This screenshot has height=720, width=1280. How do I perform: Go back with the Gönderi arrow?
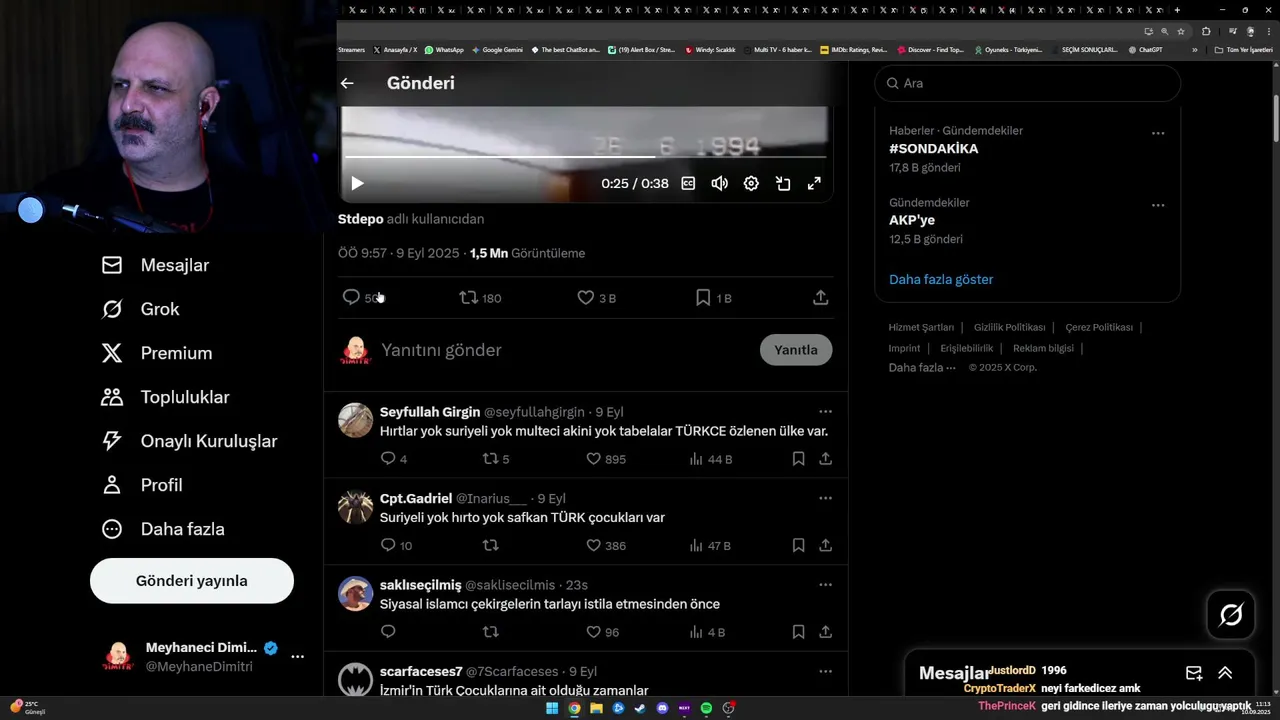[x=347, y=83]
